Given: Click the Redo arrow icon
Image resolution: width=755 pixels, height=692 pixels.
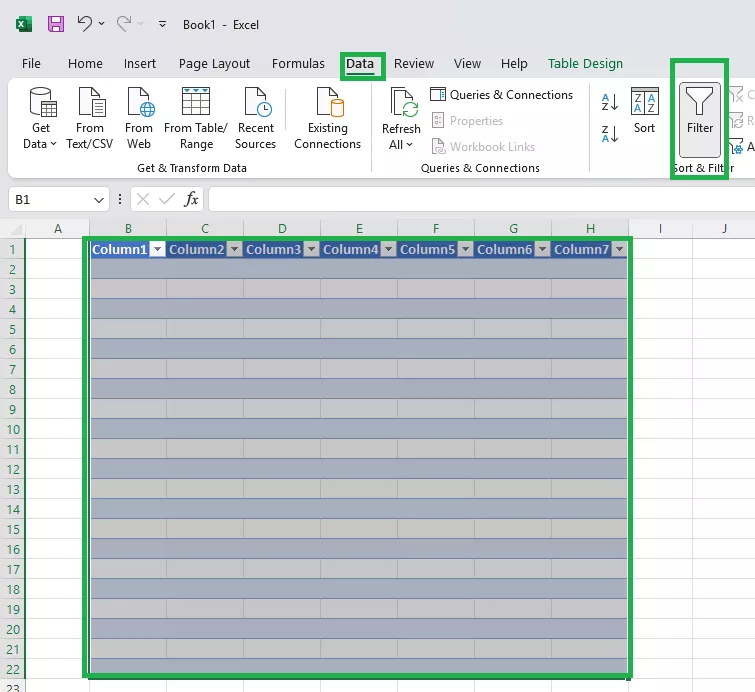Looking at the screenshot, I should [x=124, y=24].
